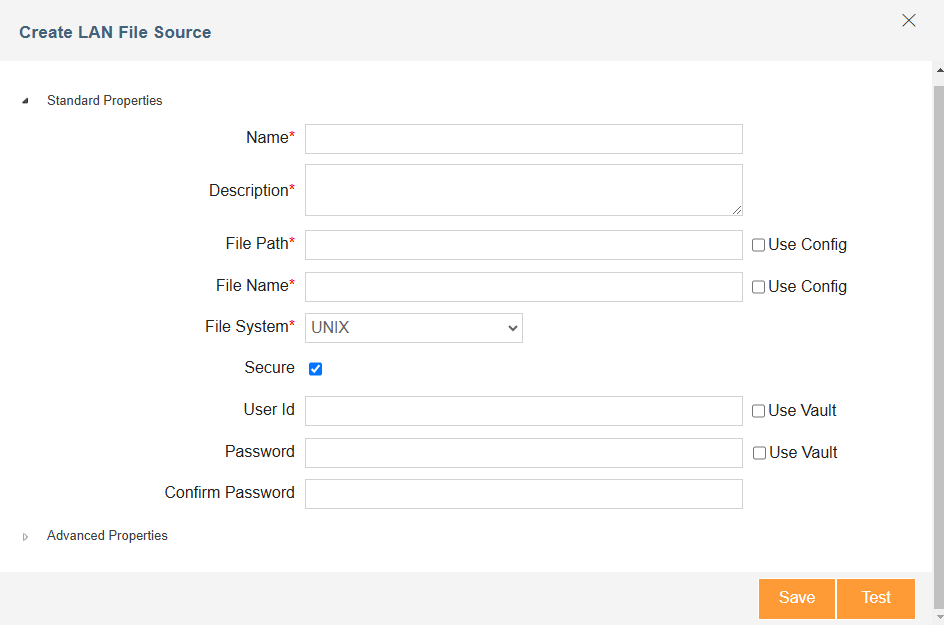
Task: Click the User Id input field
Action: click(524, 411)
